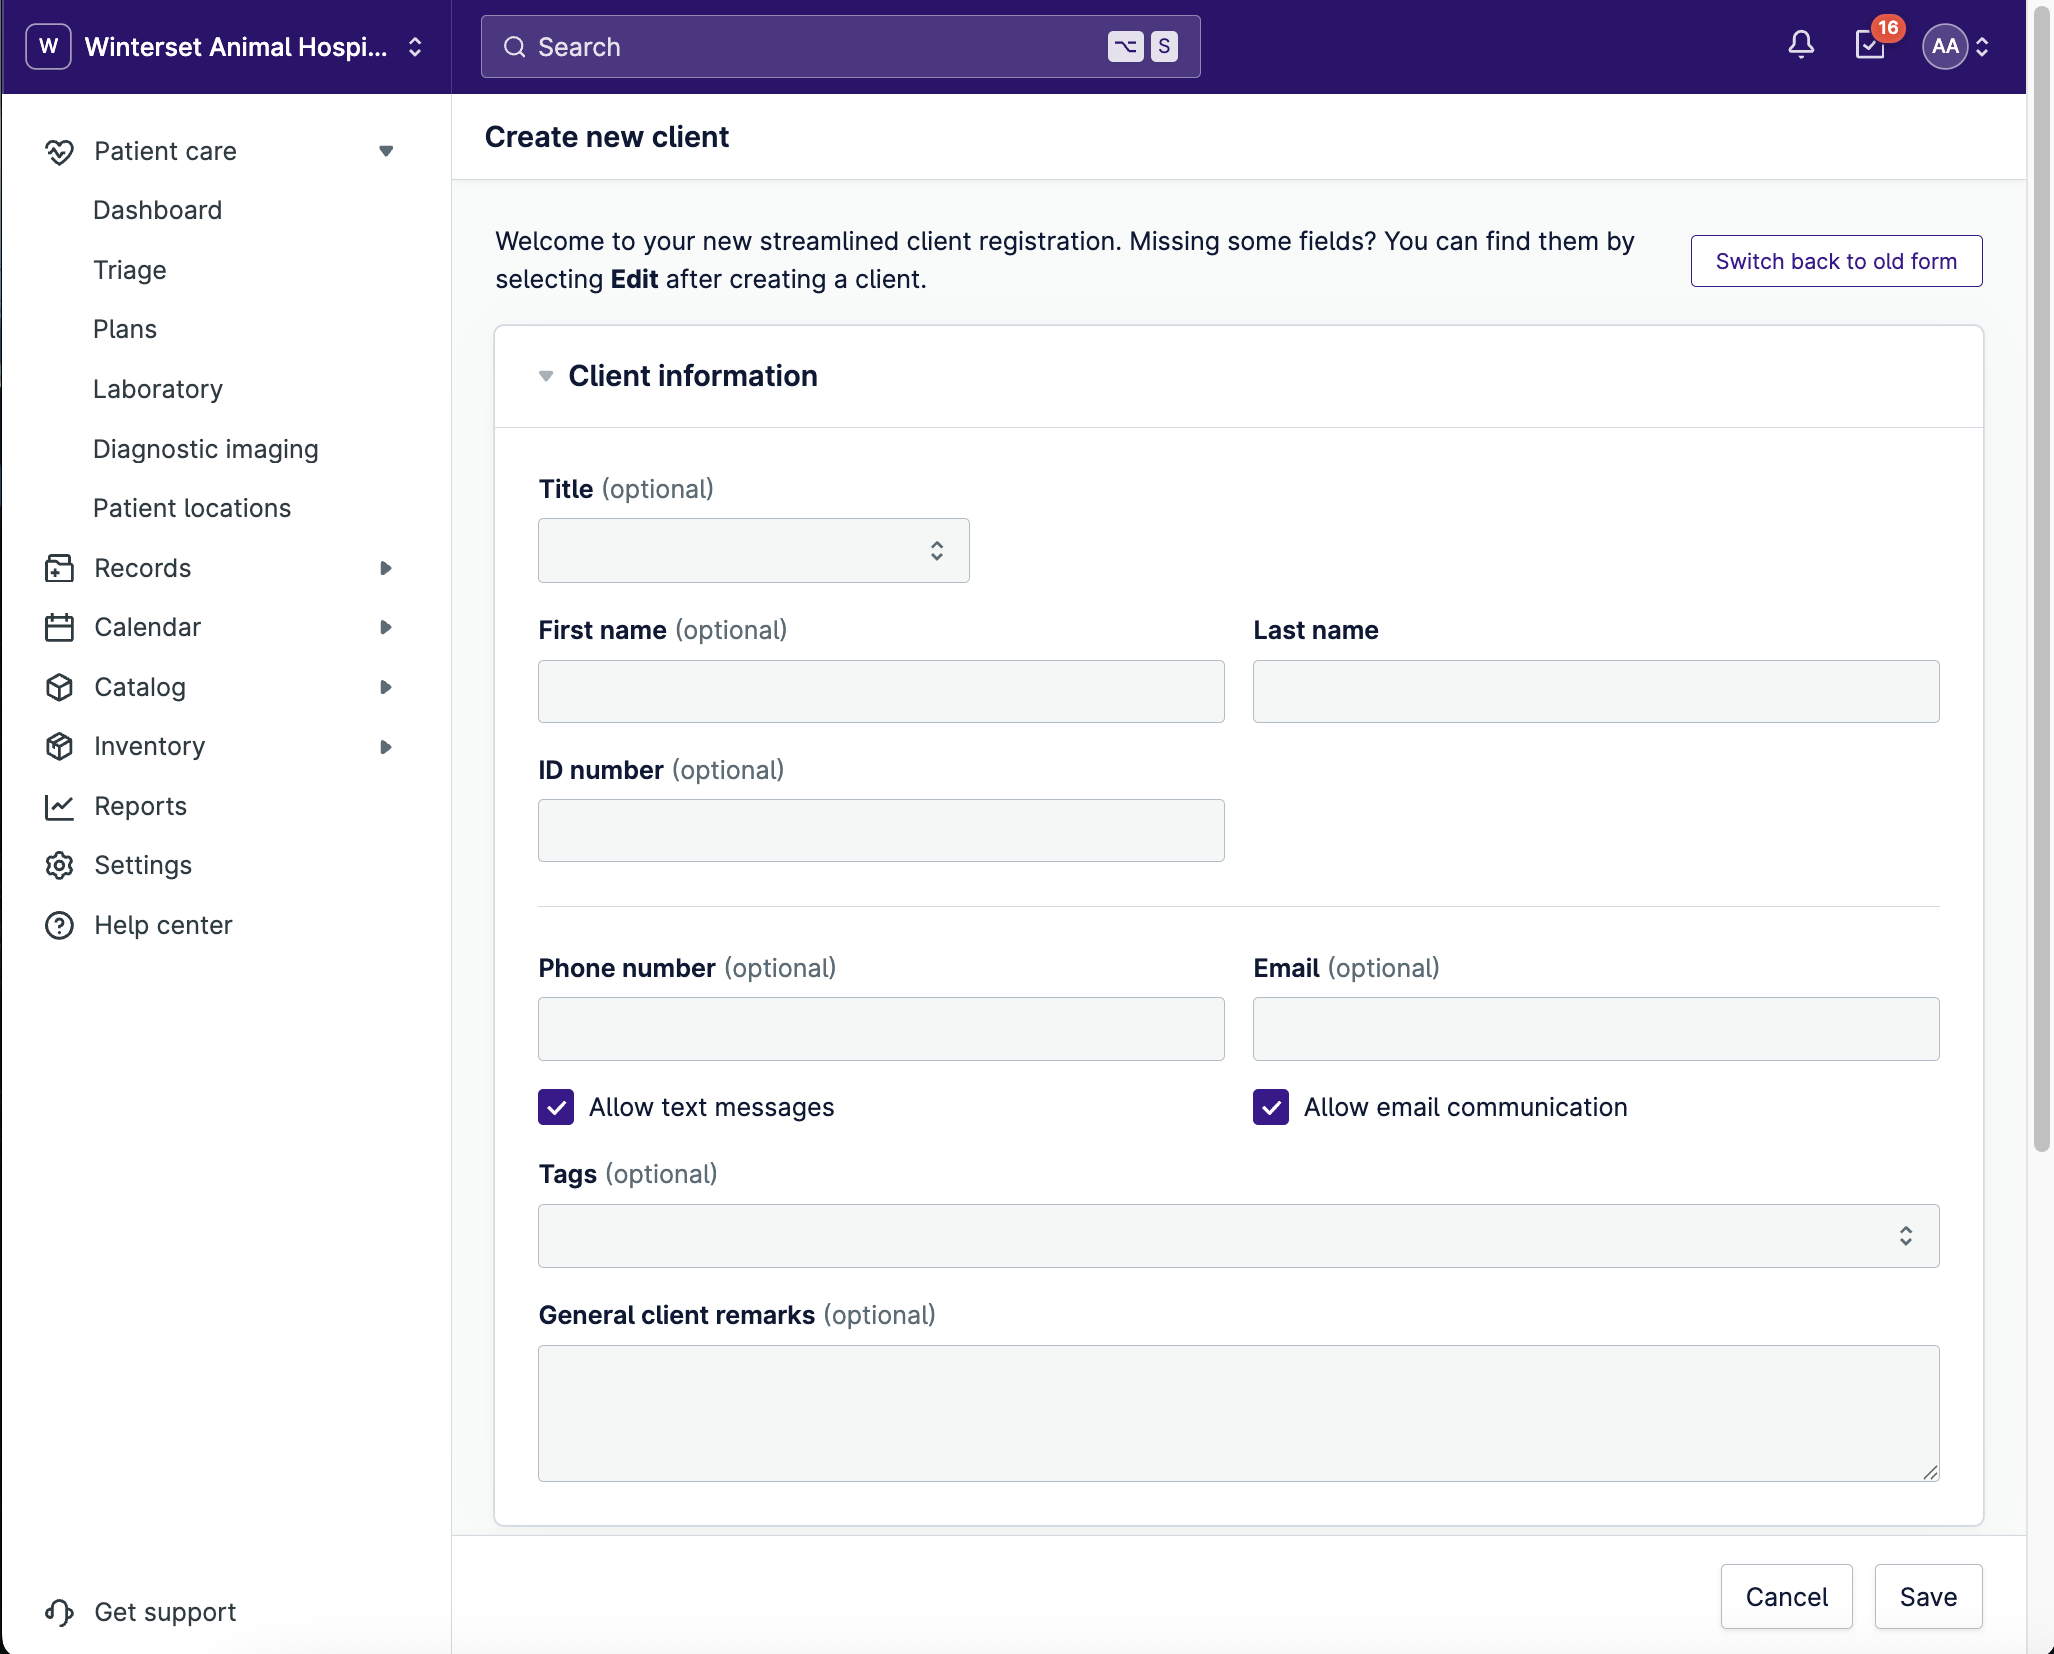Uncheck Allow email communication

click(x=1271, y=1107)
